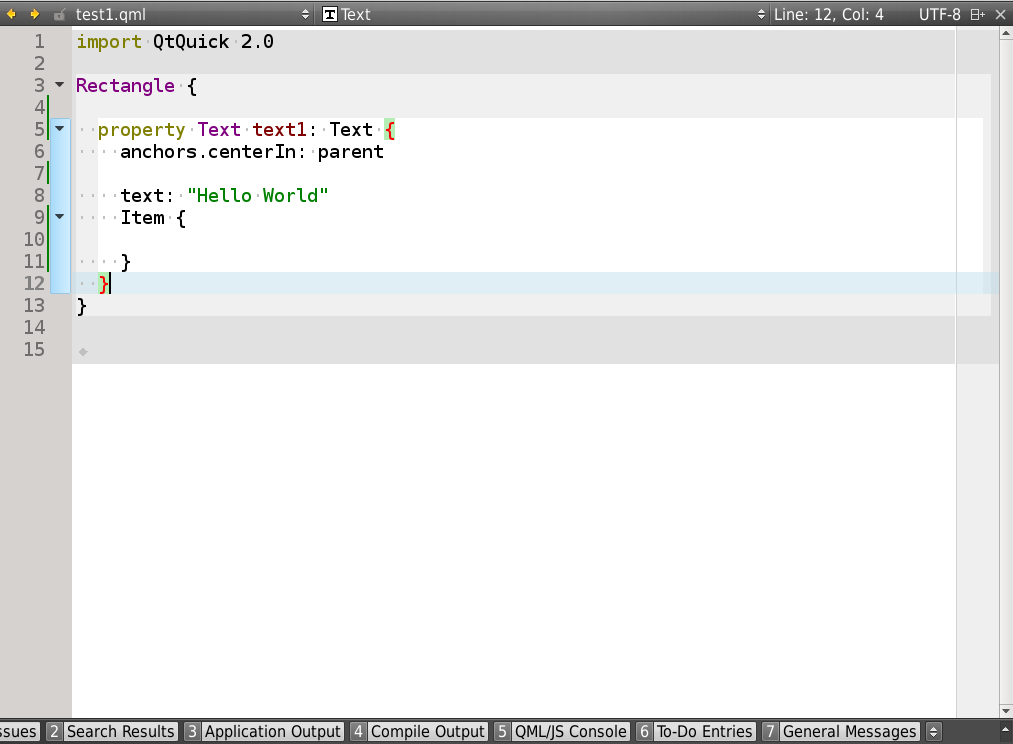Click the go back navigation arrow
This screenshot has height=744, width=1013.
click(x=12, y=14)
